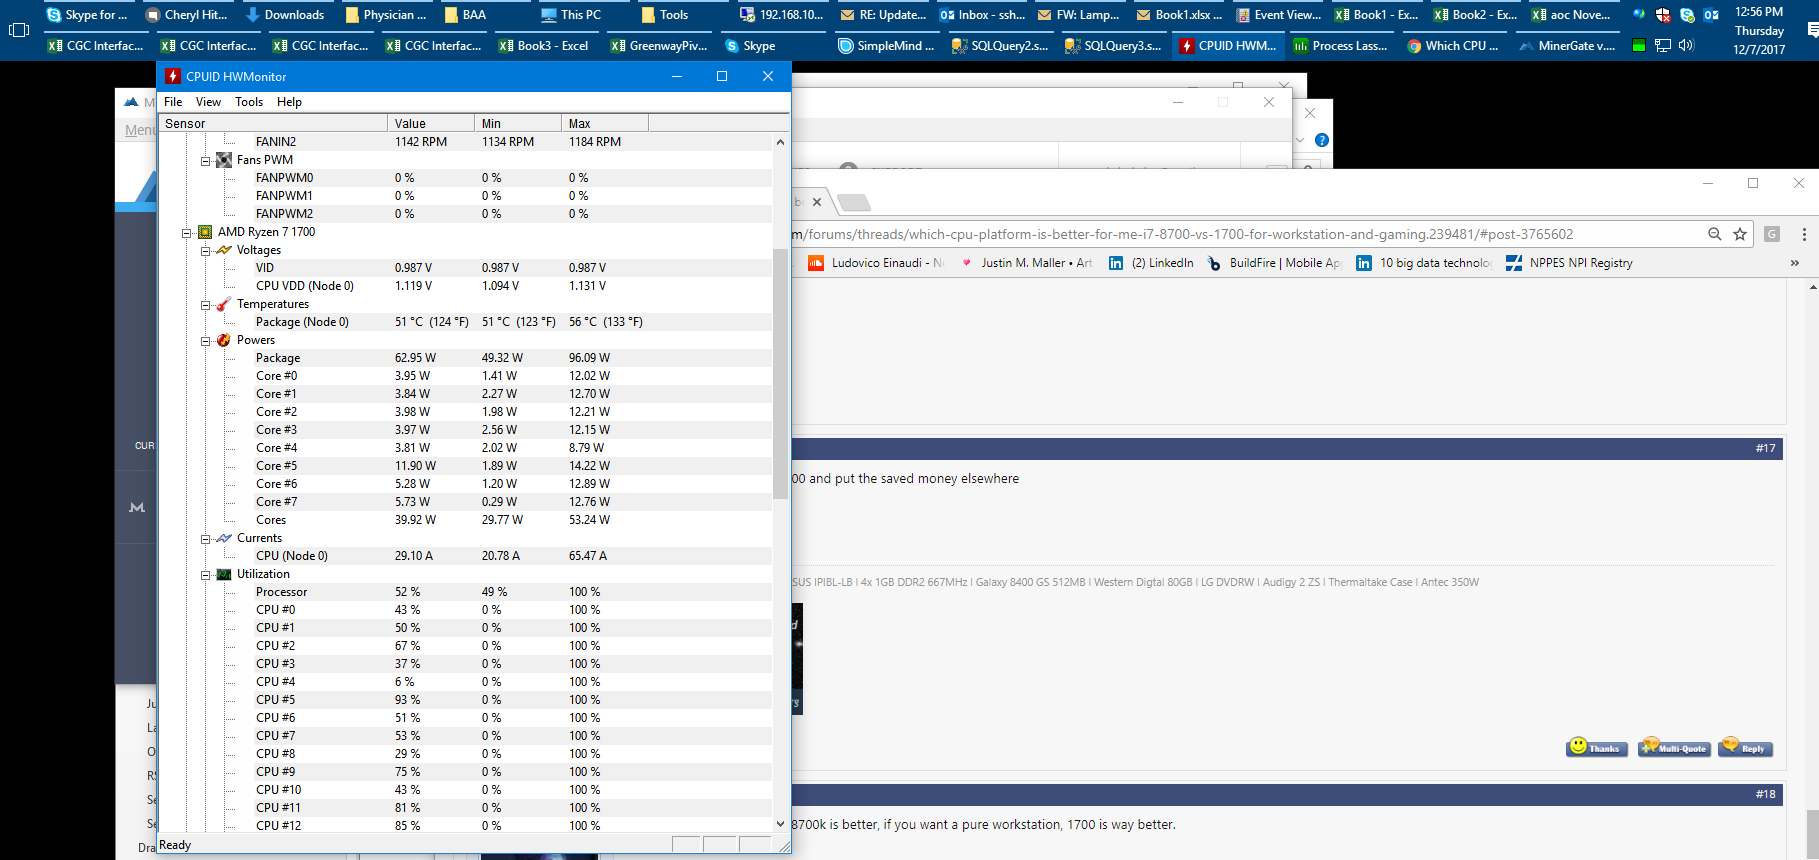Click the Skype tray icon

pos(1687,15)
